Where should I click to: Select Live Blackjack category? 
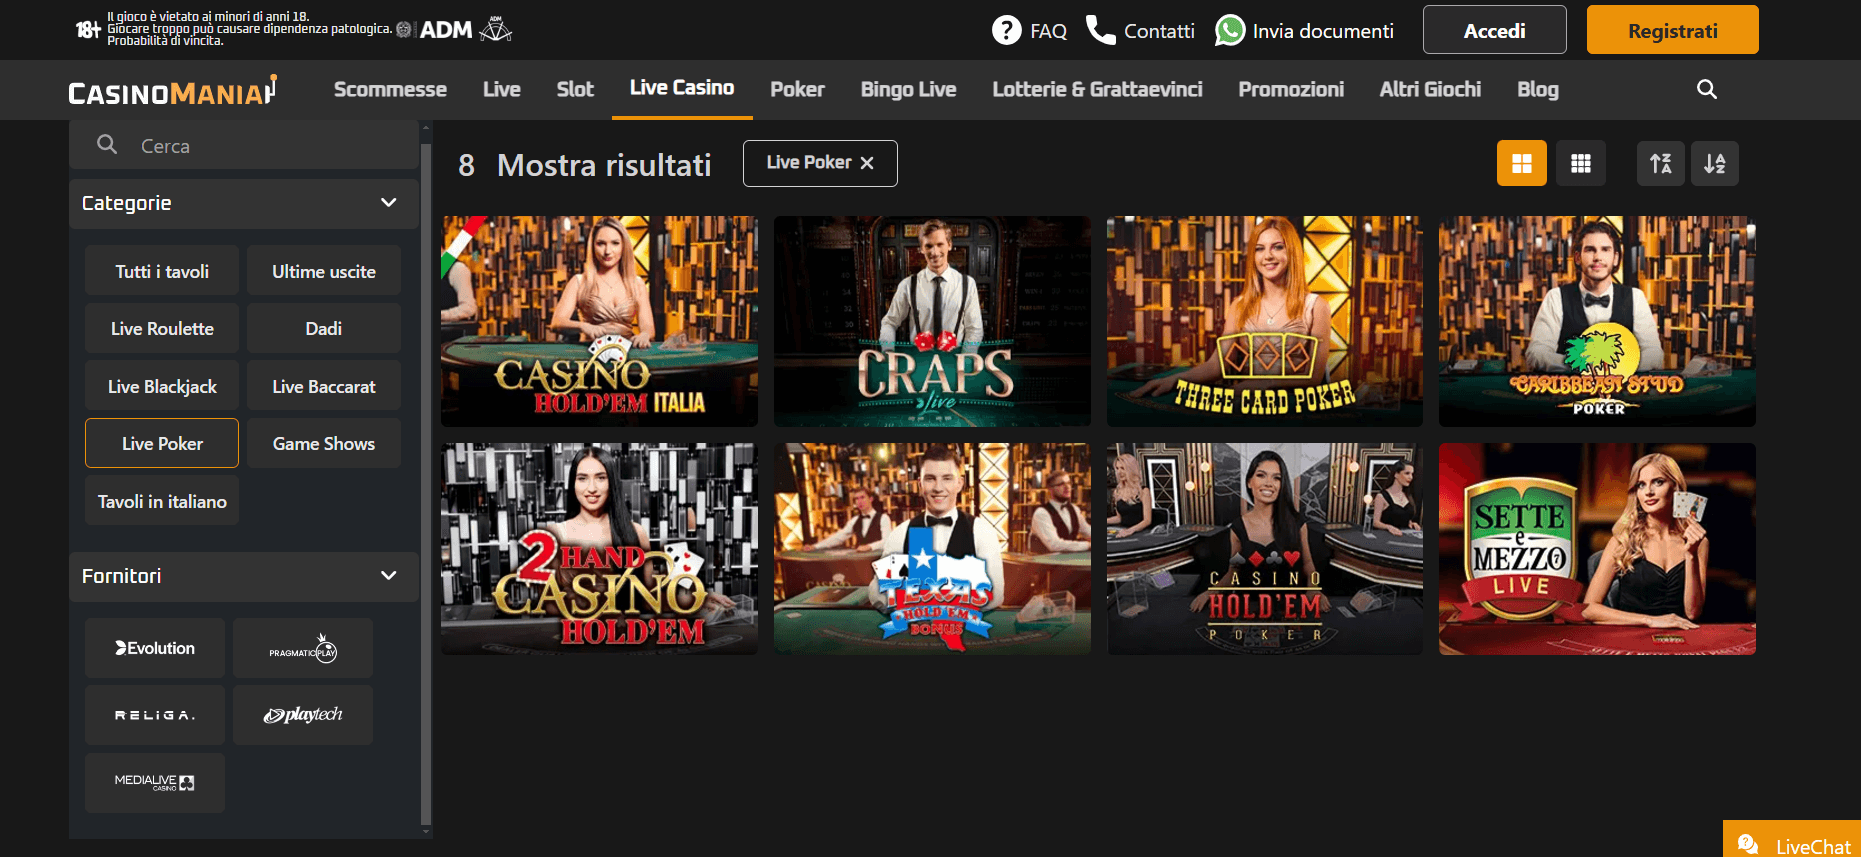click(x=162, y=386)
